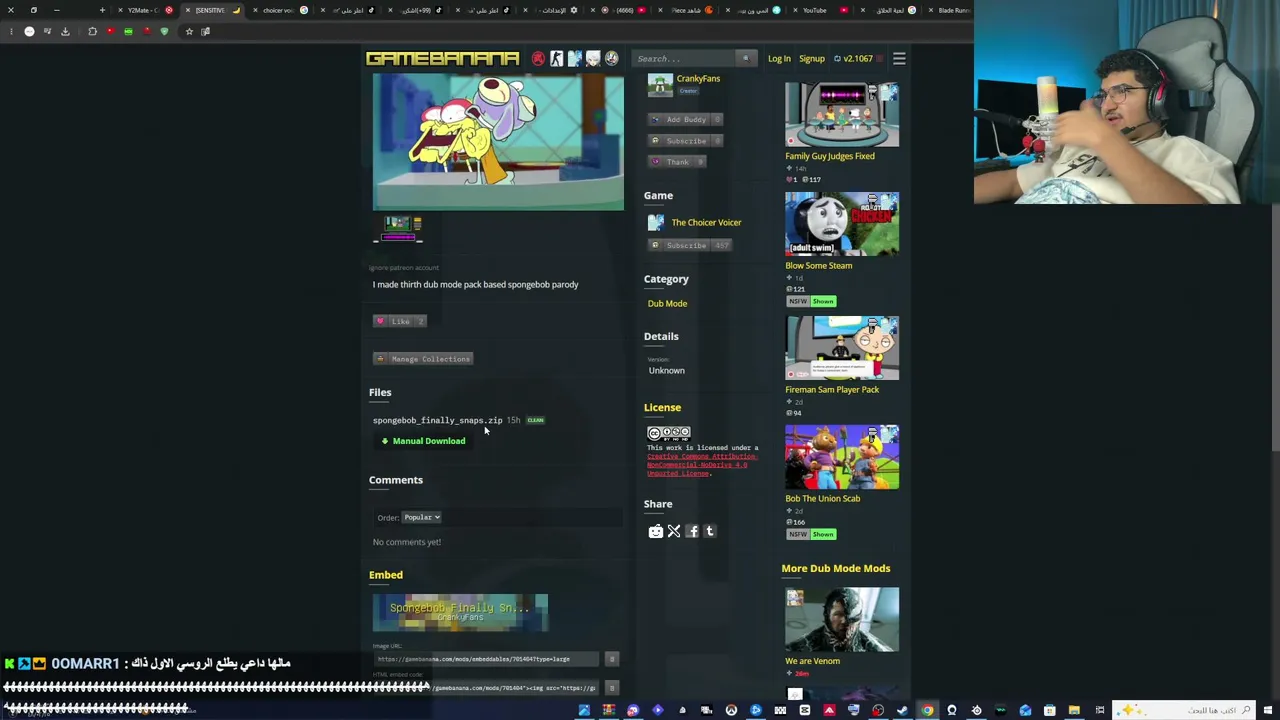This screenshot has width=1280, height=720.
Task: Copy the embed image URL
Action: click(x=612, y=659)
